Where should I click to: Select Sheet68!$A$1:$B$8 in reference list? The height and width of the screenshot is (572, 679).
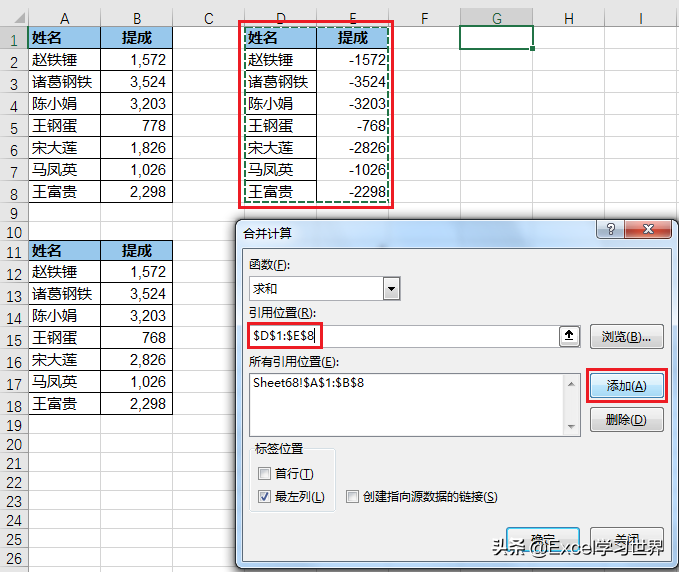point(308,383)
